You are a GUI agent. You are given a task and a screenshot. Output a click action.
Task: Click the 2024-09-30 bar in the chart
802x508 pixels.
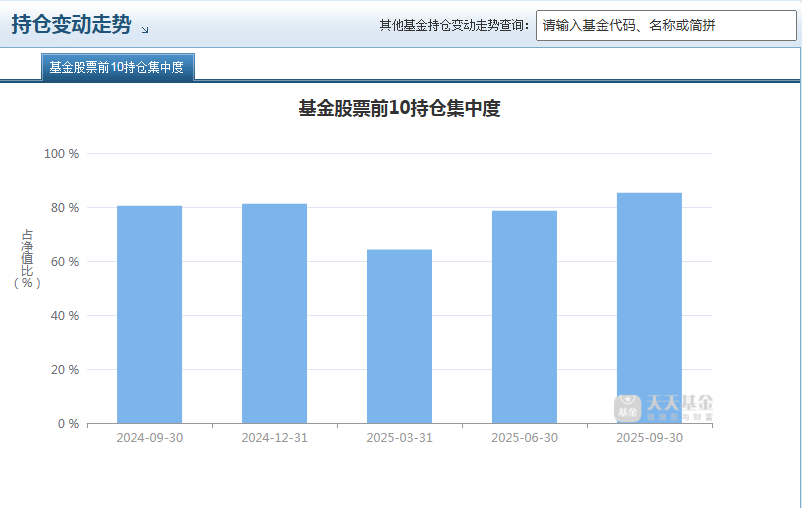[149, 315]
